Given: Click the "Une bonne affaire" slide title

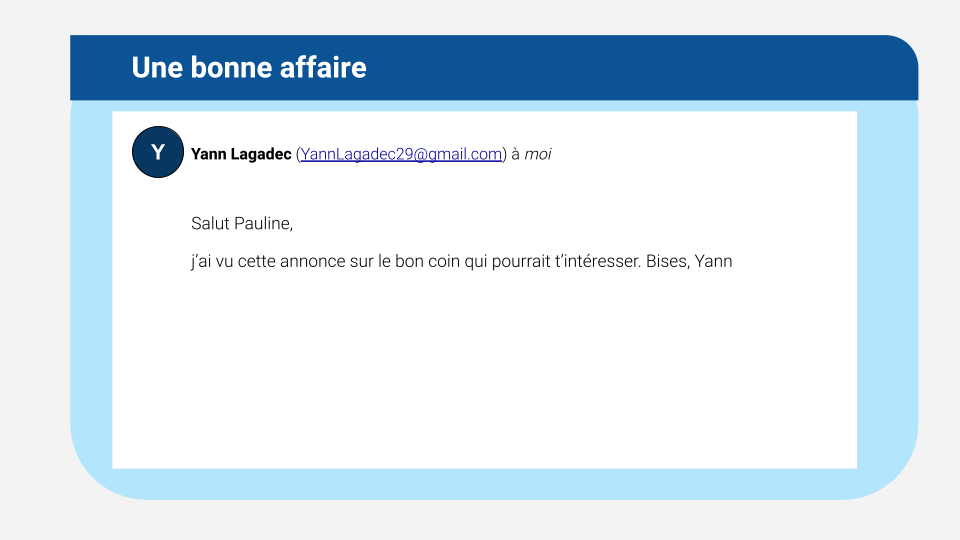Looking at the screenshot, I should [x=249, y=68].
